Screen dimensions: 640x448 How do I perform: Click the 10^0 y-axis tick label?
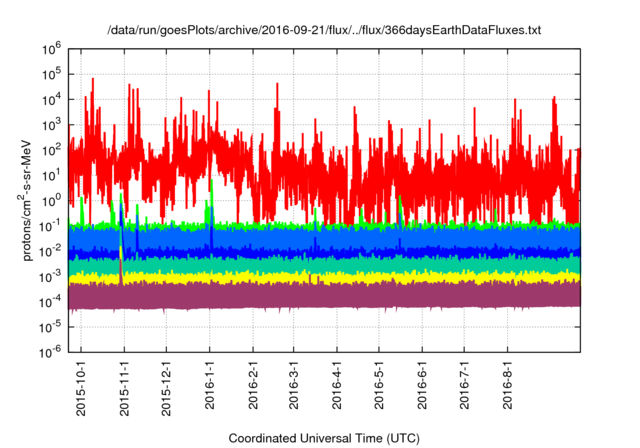(x=51, y=201)
